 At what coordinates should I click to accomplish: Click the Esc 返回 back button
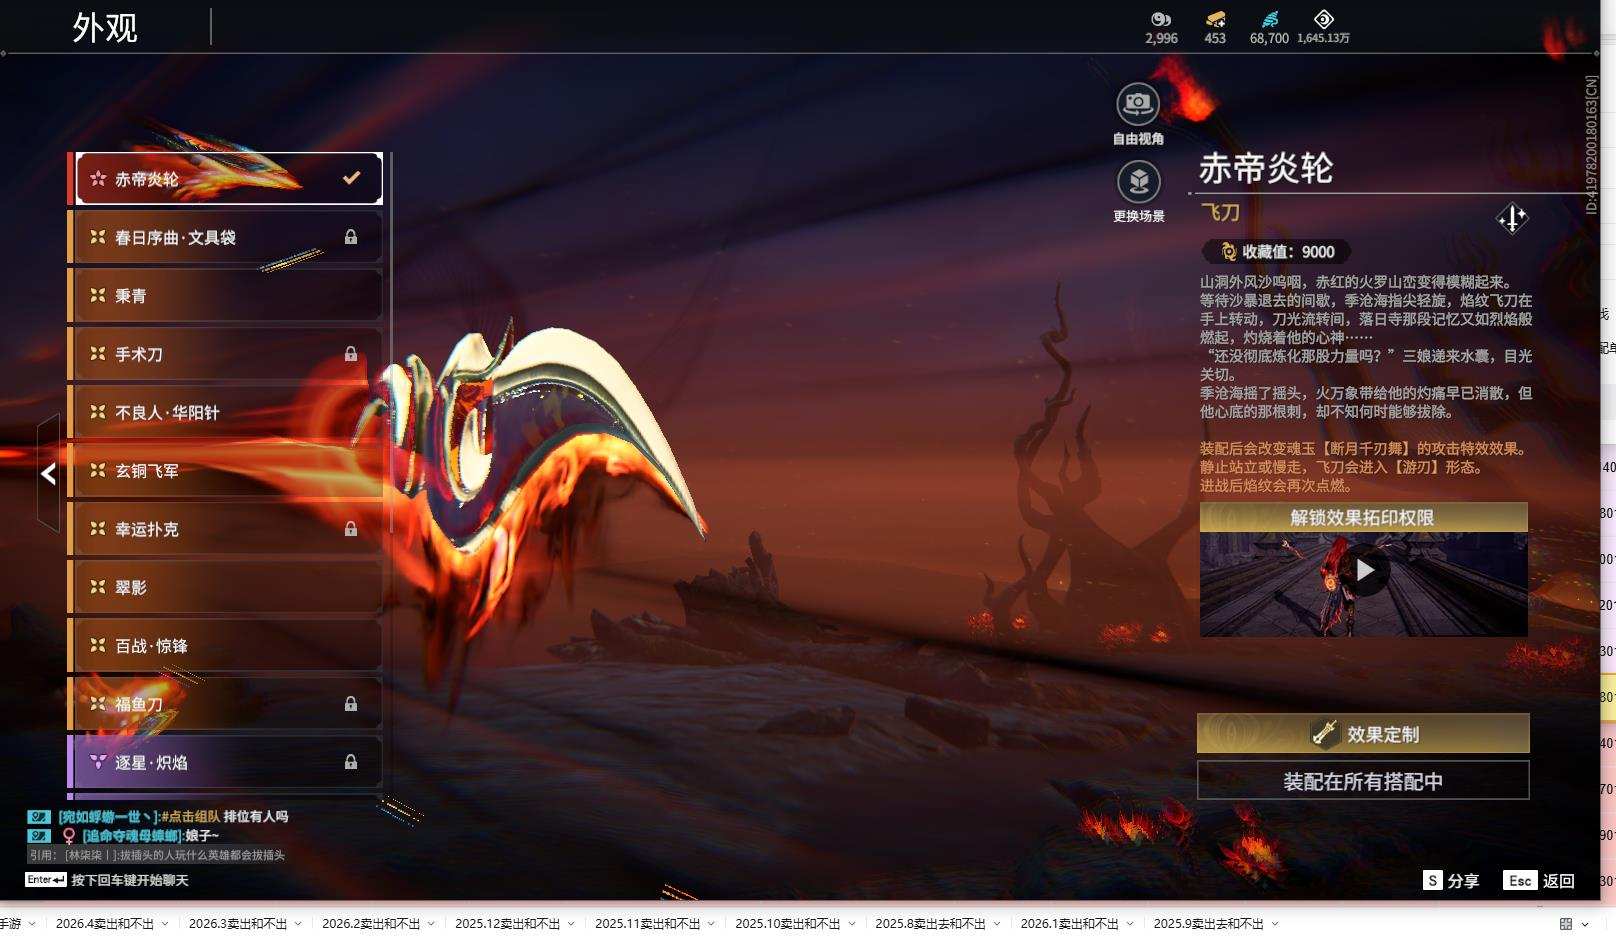[1539, 880]
